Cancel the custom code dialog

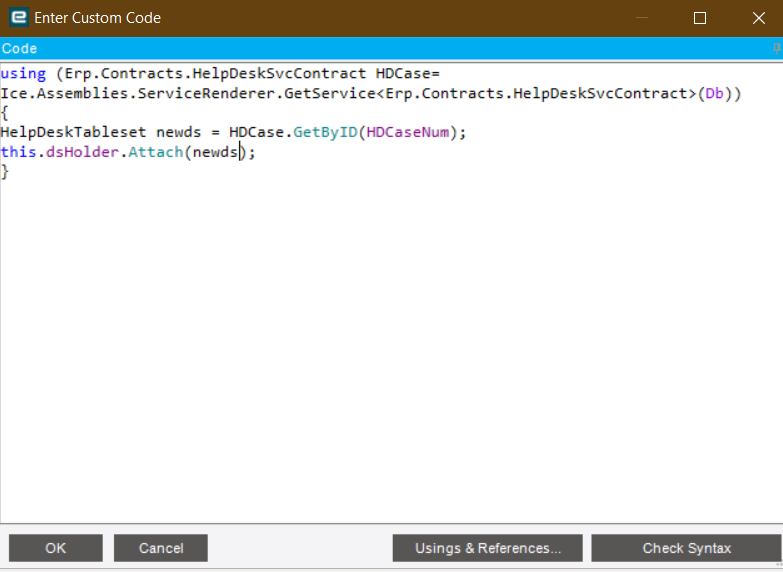[161, 548]
